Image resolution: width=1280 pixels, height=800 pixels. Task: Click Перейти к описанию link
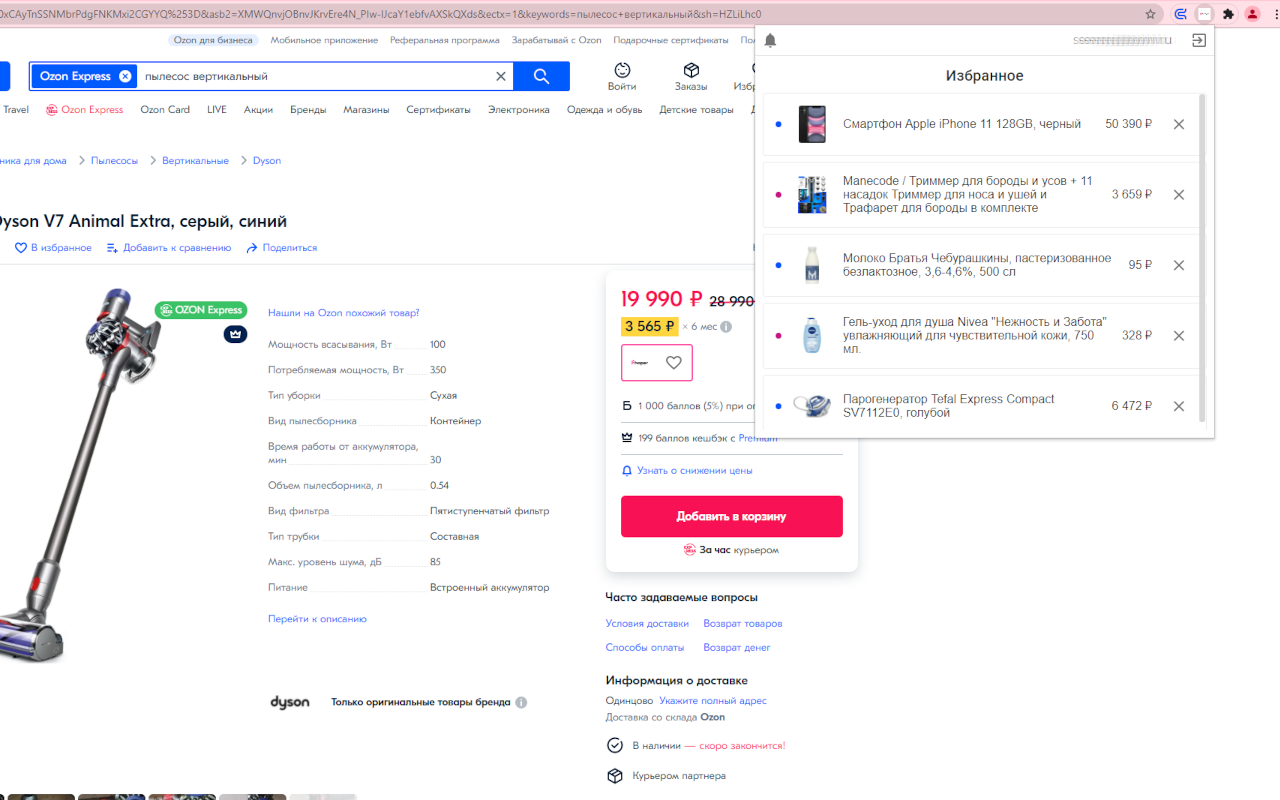tap(317, 619)
